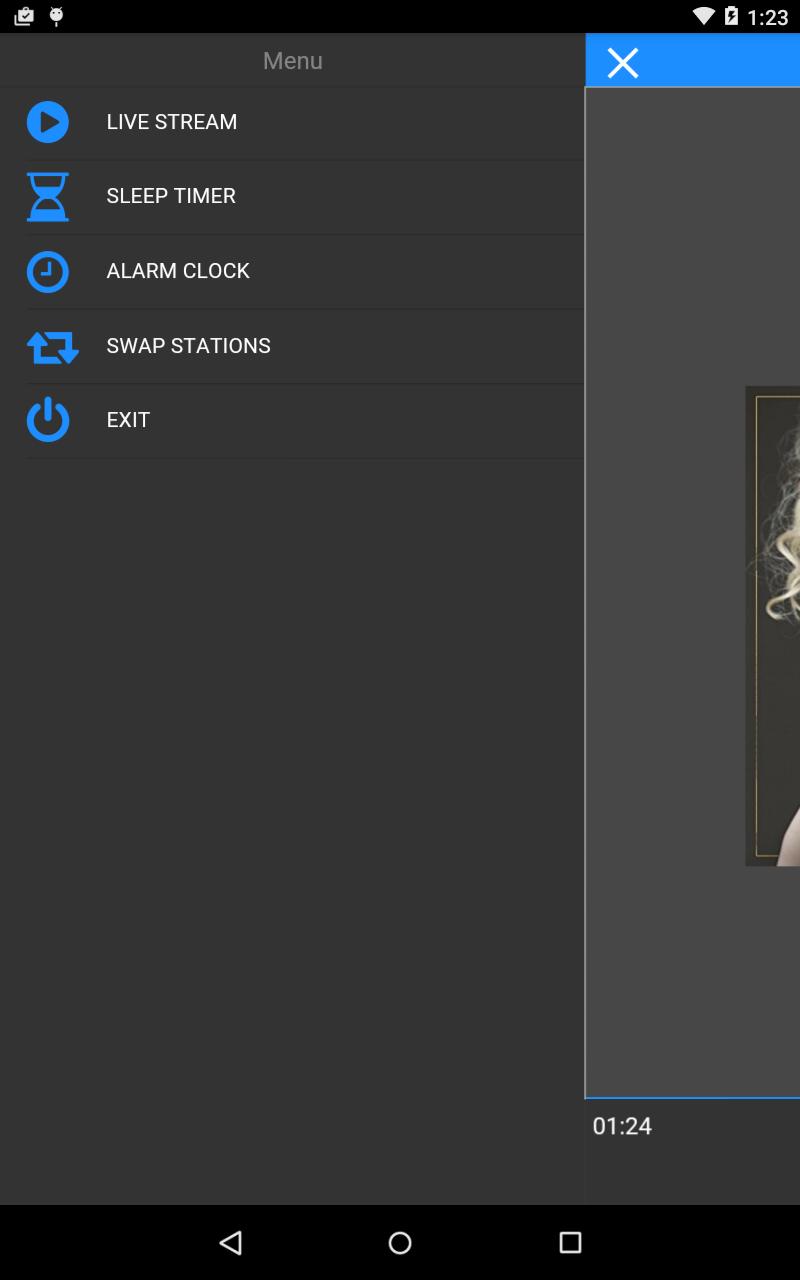
Task: Tap the 01:24 elapsed time label
Action: pos(622,1126)
